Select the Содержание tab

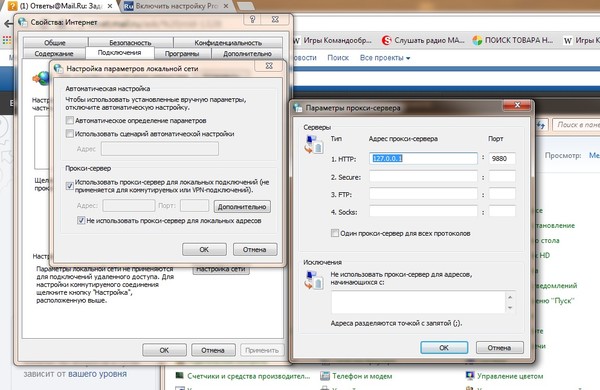tap(54, 54)
